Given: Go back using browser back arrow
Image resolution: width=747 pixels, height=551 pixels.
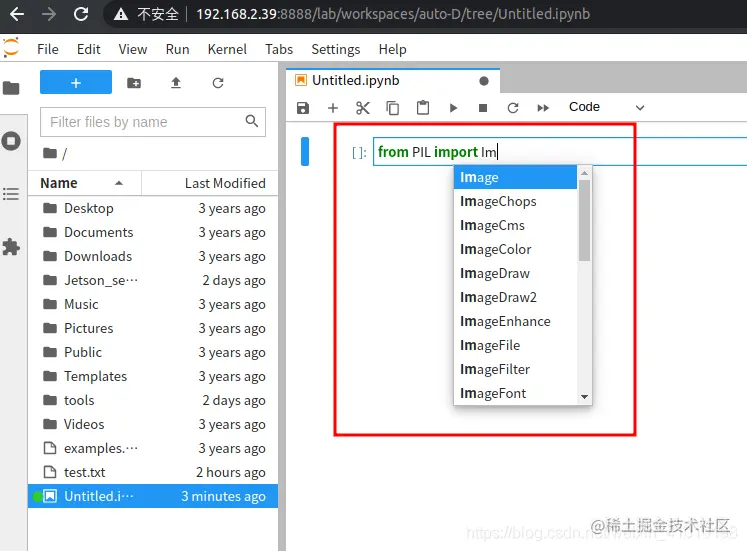Looking at the screenshot, I should (x=17, y=14).
